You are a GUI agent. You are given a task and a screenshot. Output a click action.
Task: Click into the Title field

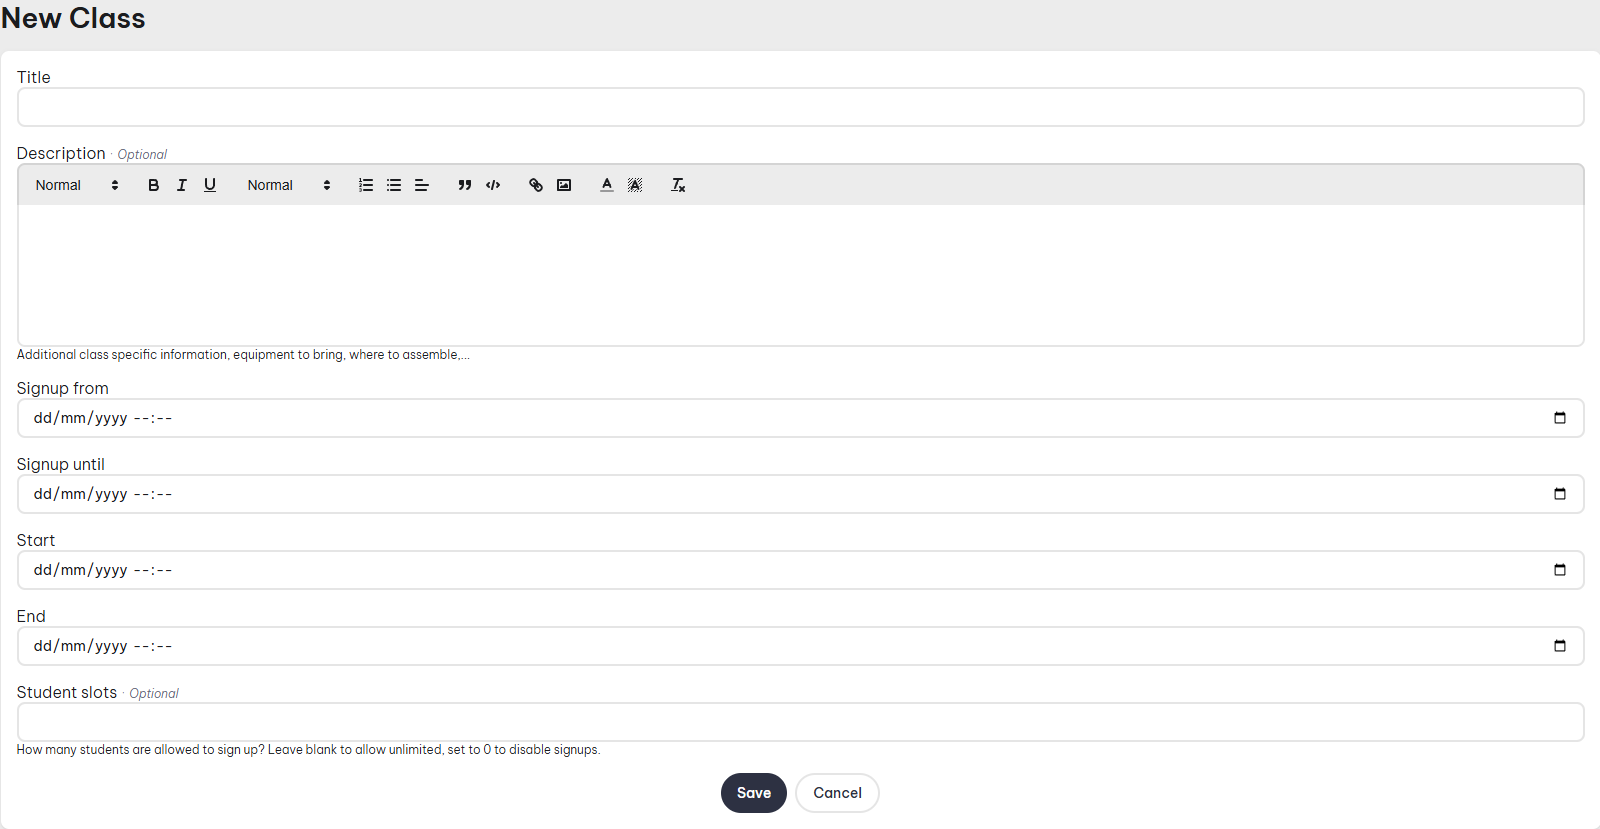[800, 107]
